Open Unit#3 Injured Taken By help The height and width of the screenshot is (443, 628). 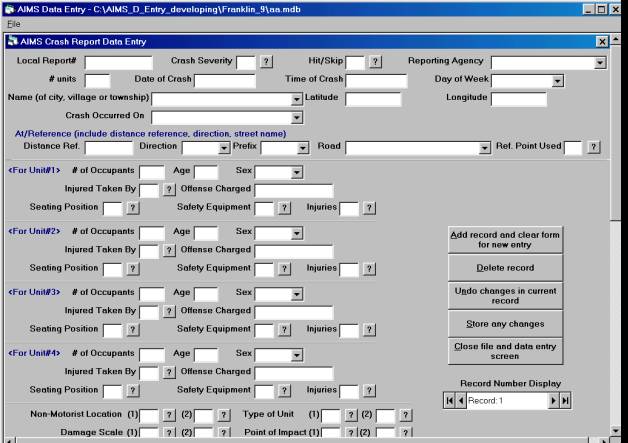click(x=169, y=311)
